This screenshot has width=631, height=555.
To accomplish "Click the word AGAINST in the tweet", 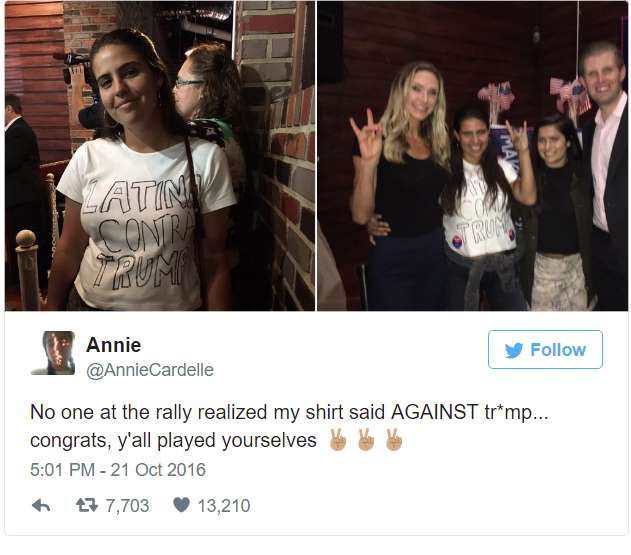I will [434, 412].
